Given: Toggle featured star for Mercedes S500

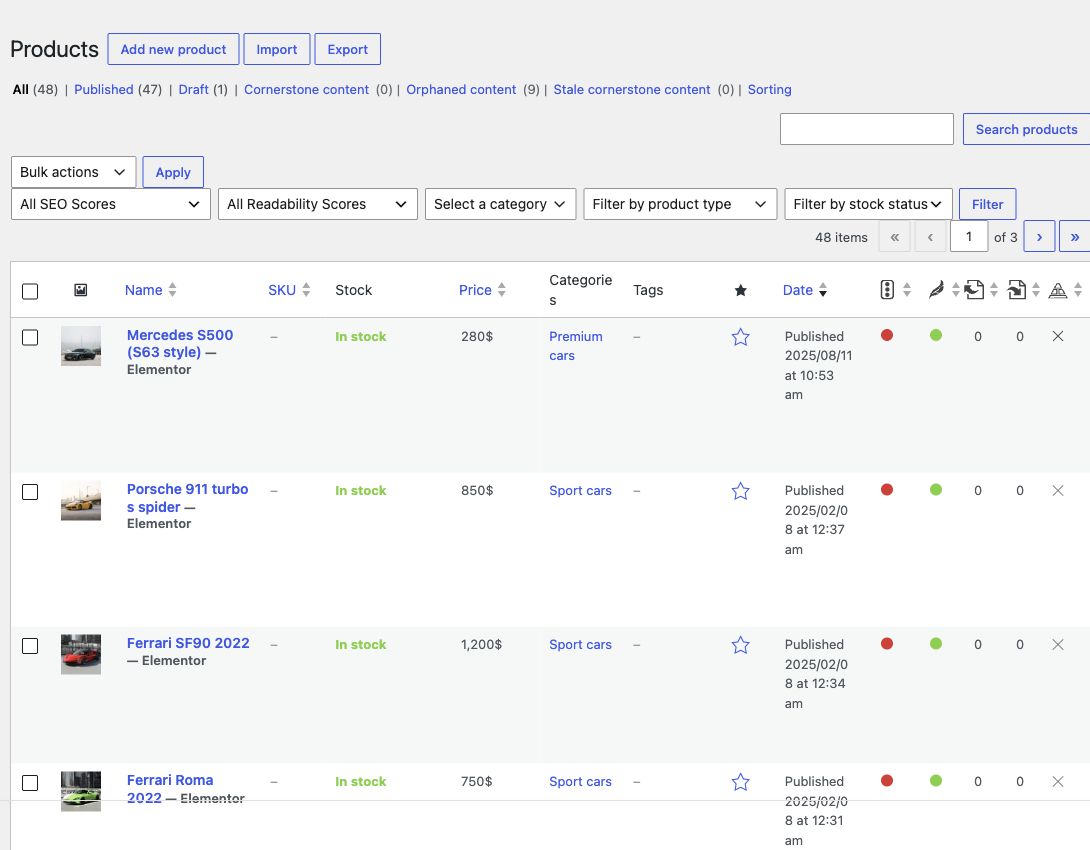Looking at the screenshot, I should [740, 337].
